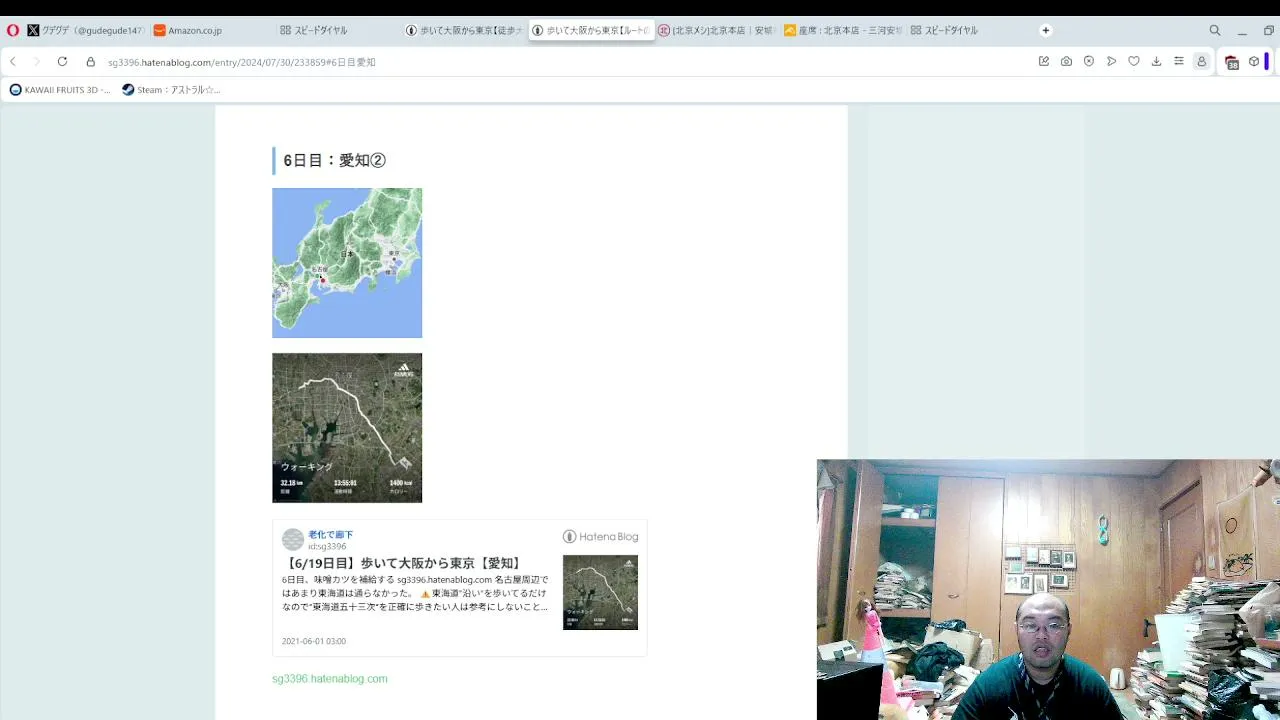Click the Hatena Blog logo in card
Viewport: 1280px width, 720px height.
pos(600,537)
